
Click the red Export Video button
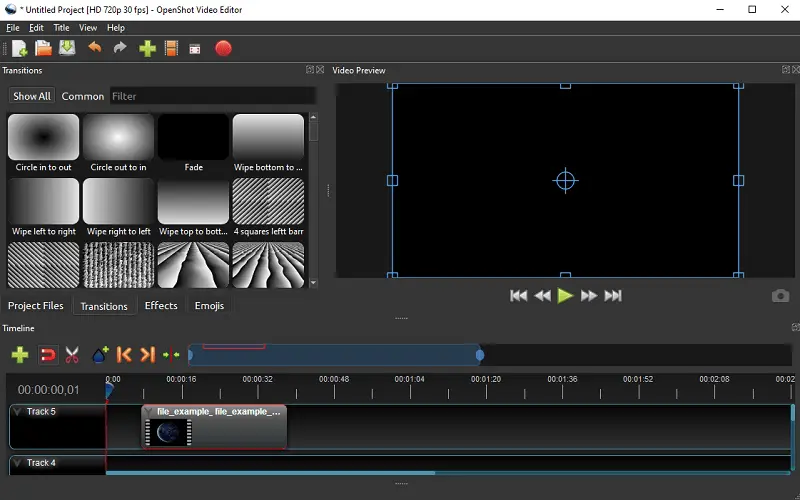click(x=223, y=48)
